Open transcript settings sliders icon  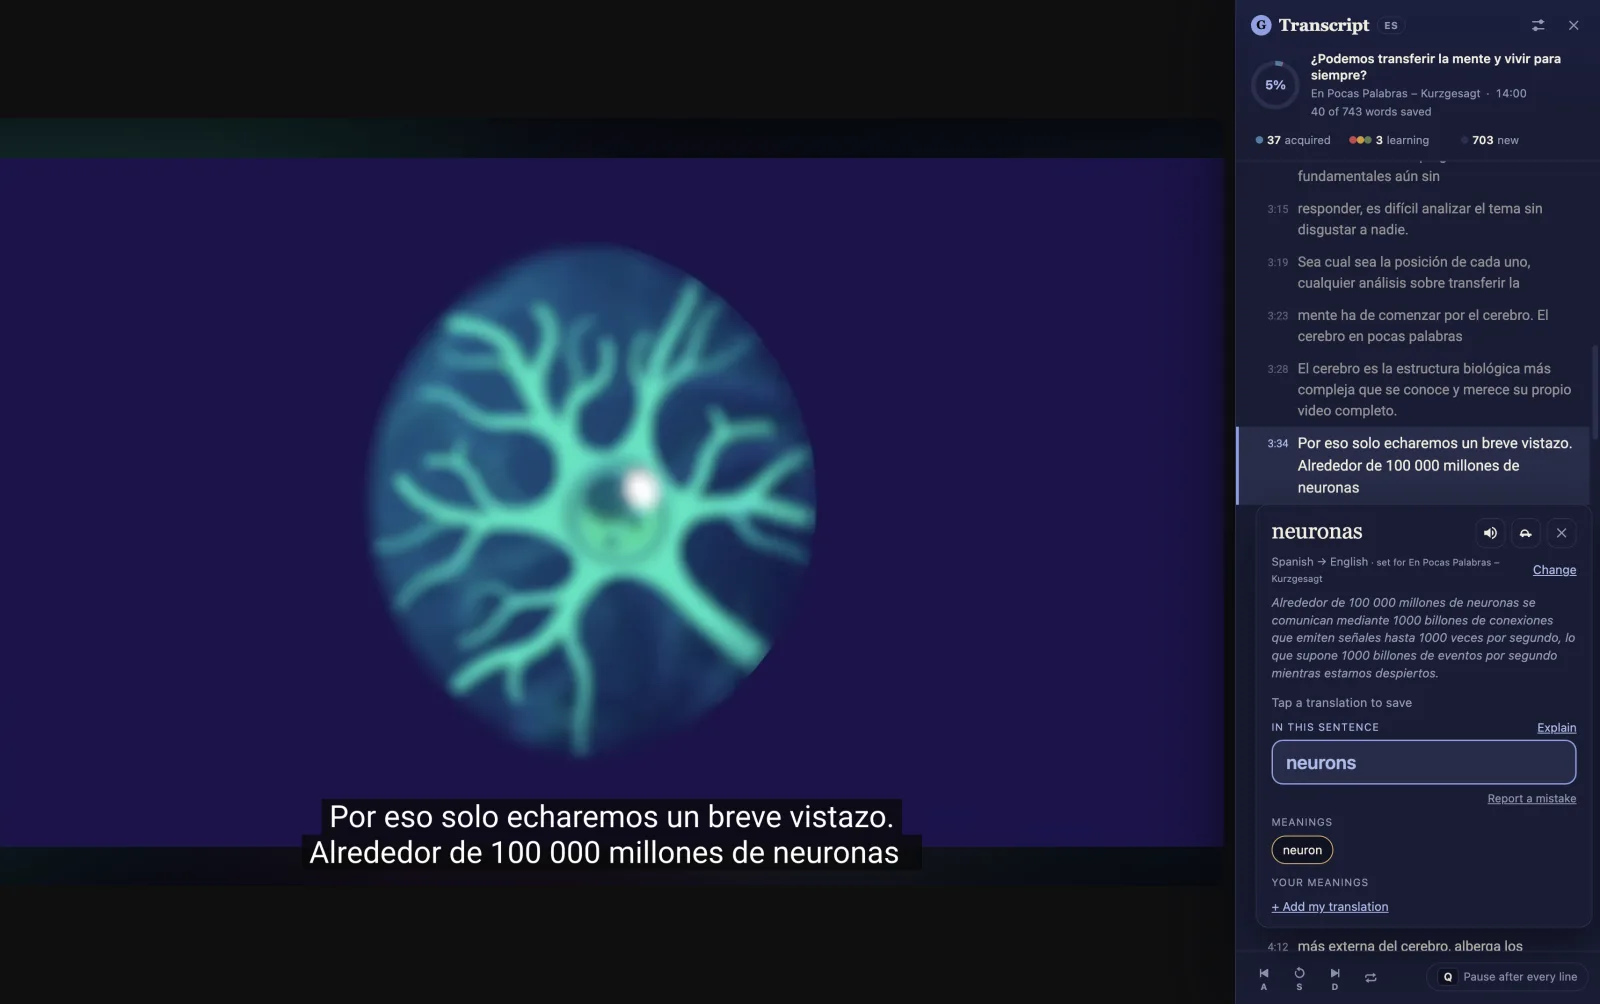tap(1538, 25)
